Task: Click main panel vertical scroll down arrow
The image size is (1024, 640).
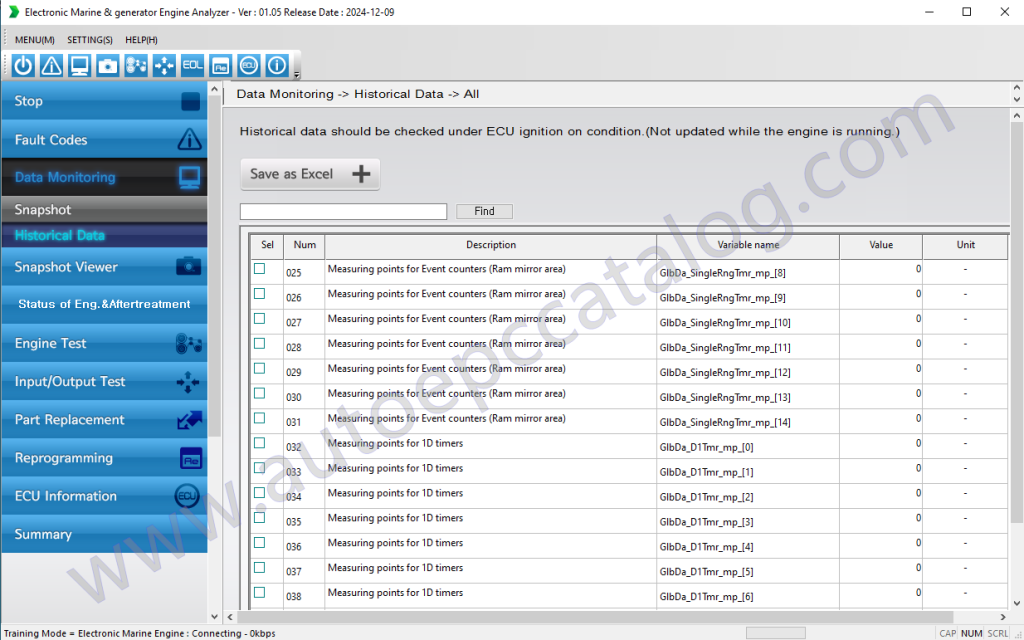Action: tap(1017, 603)
